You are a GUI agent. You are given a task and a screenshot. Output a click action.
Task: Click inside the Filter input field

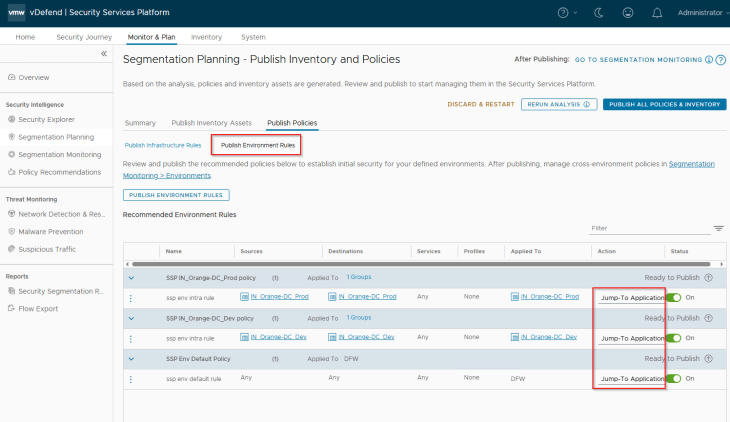[x=648, y=228]
